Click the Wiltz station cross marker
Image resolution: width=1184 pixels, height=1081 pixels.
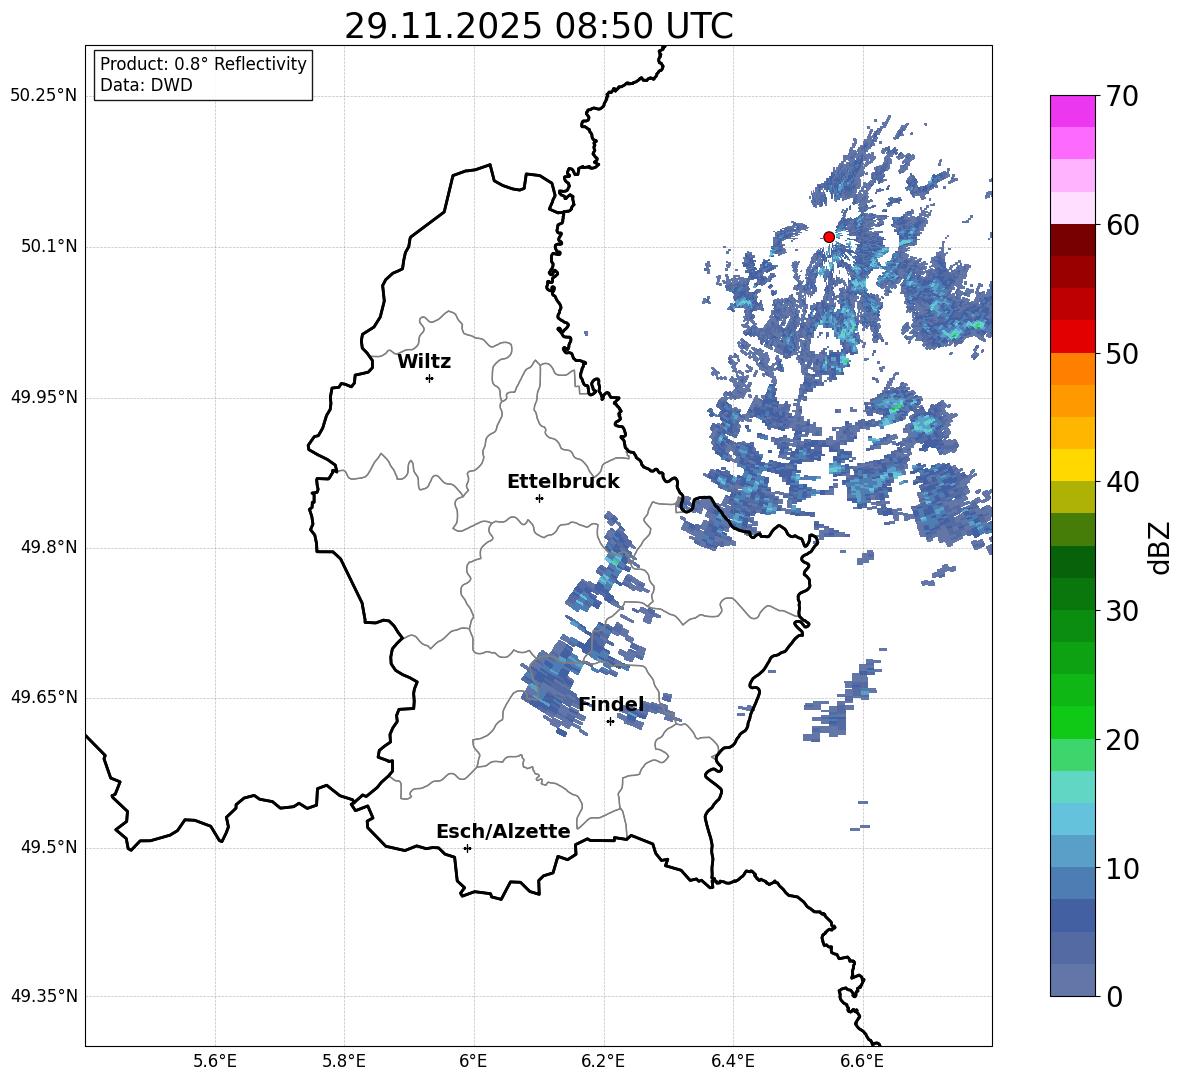point(429,378)
